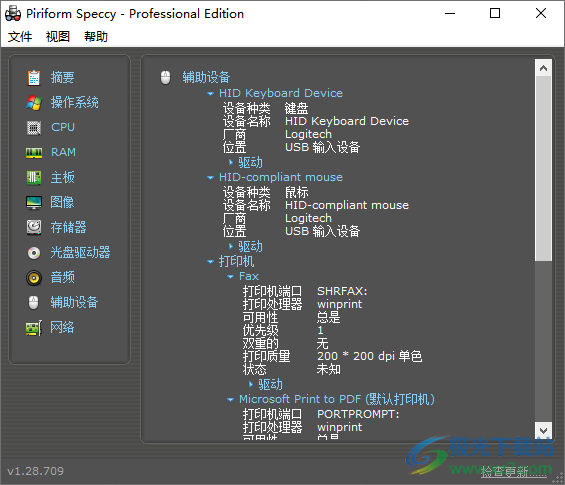This screenshot has height=485, width=565.
Task: Collapse the Fax printer node
Action: tap(231, 277)
